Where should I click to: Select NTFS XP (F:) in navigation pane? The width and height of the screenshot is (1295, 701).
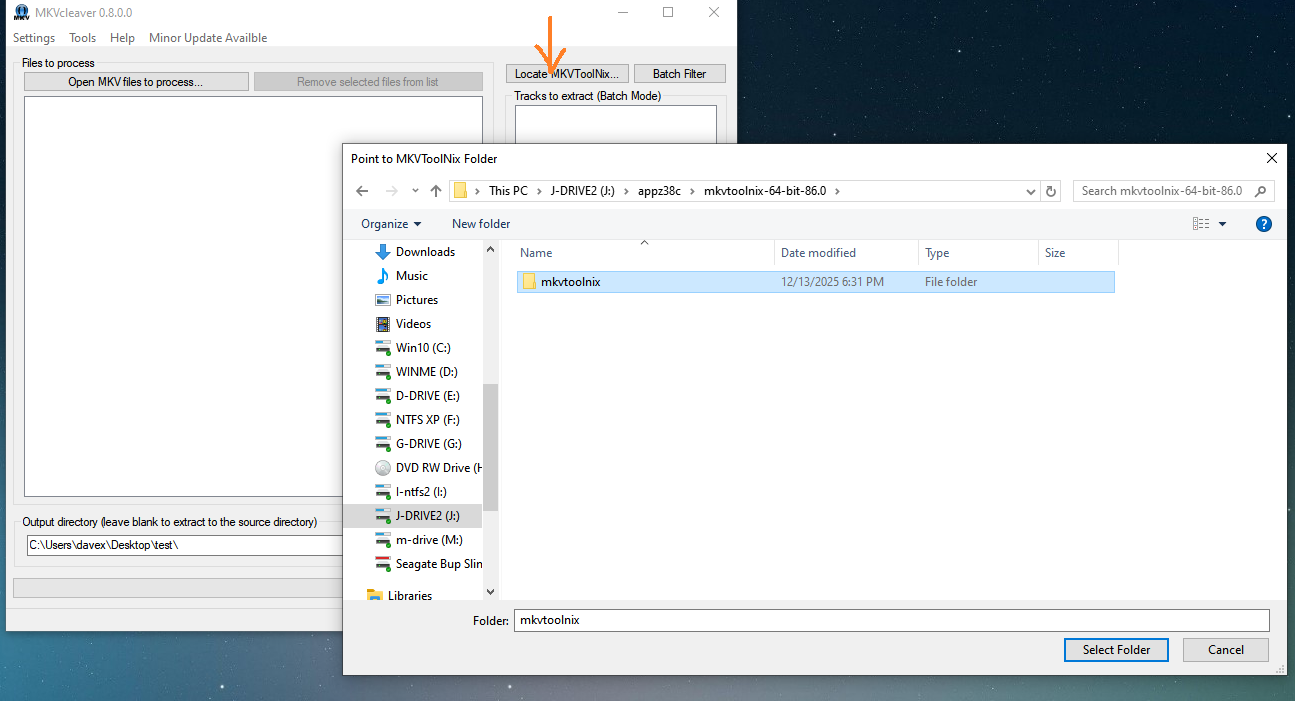coord(427,420)
